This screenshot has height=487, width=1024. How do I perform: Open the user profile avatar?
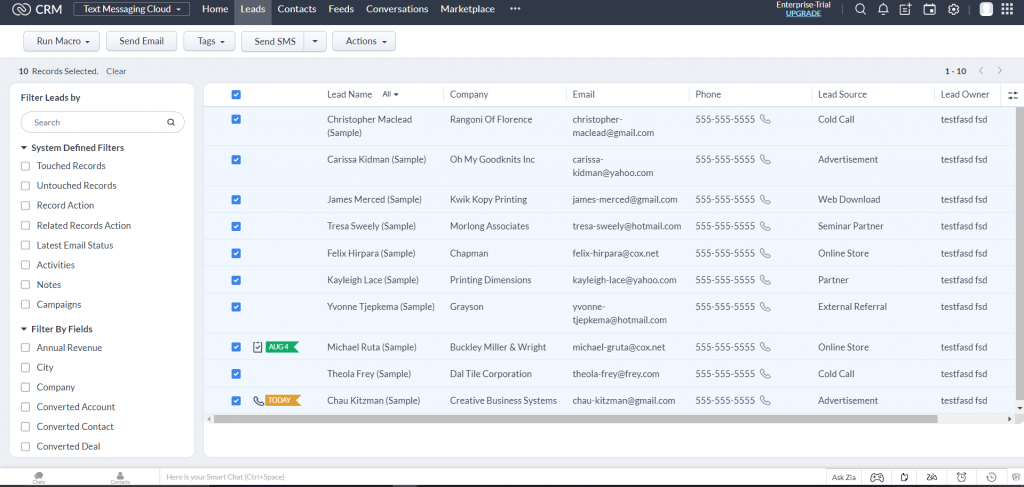pyautogui.click(x=986, y=9)
